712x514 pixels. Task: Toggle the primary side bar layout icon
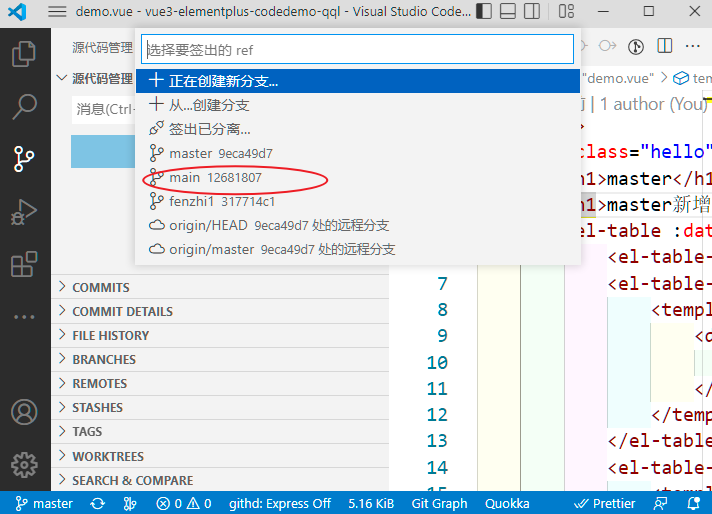pos(484,11)
